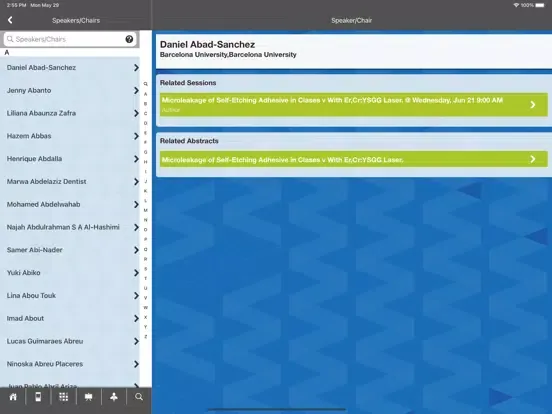Open the grid menu icon
This screenshot has height=414, width=552.
[x=63, y=397]
